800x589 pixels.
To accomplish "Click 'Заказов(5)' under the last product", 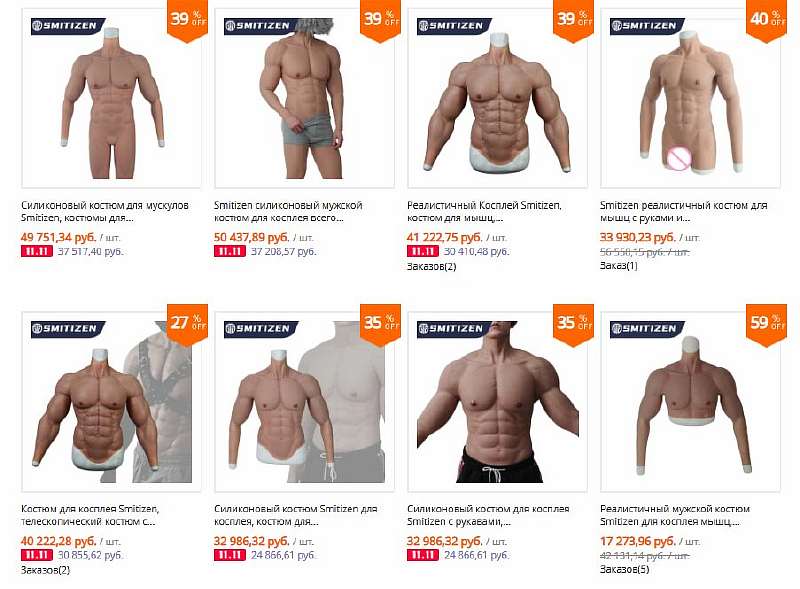I will (624, 569).
